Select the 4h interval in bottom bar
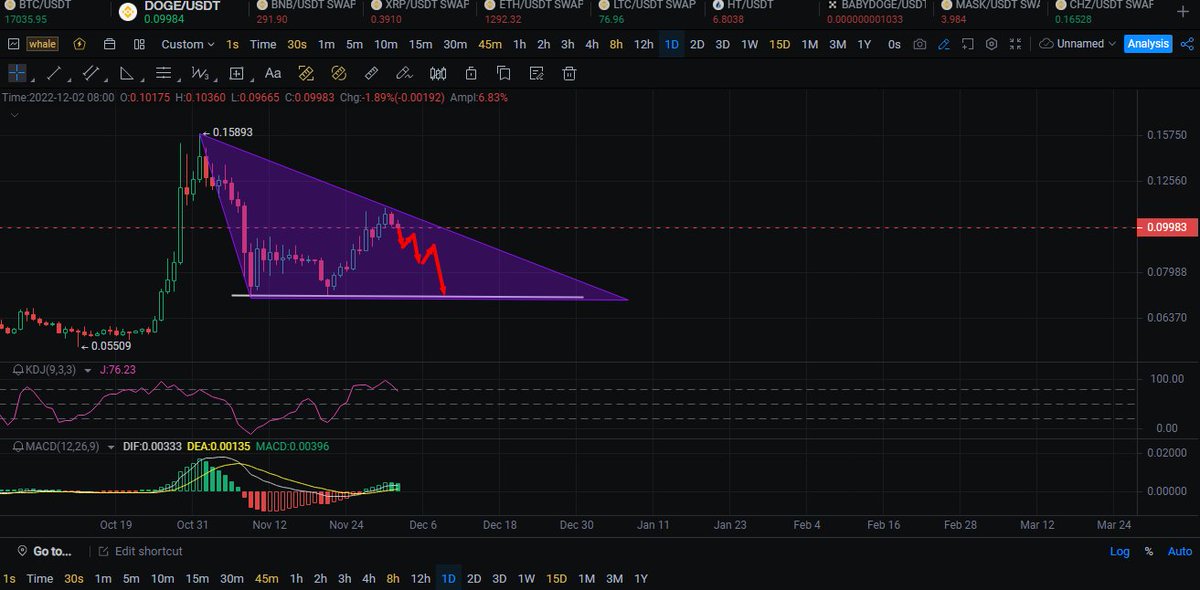 [x=369, y=579]
